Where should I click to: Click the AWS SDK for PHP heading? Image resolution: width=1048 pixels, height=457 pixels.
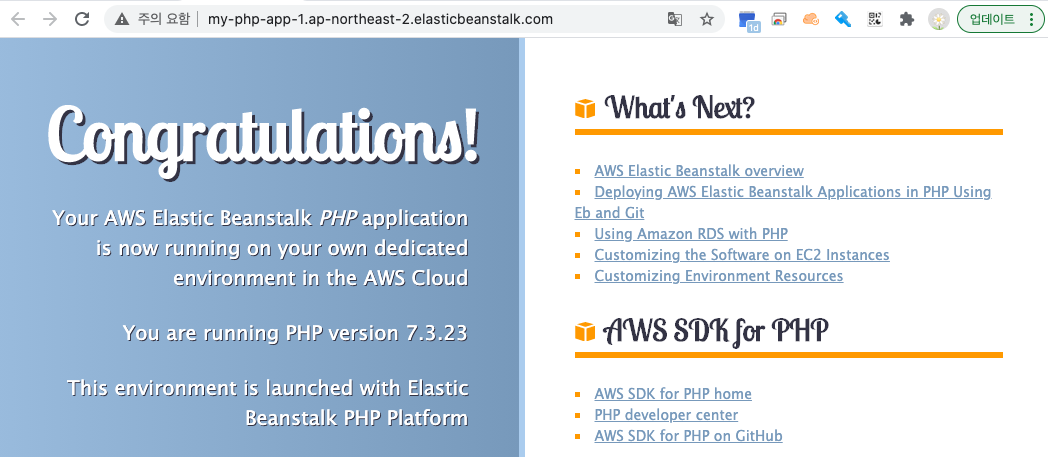coord(716,330)
